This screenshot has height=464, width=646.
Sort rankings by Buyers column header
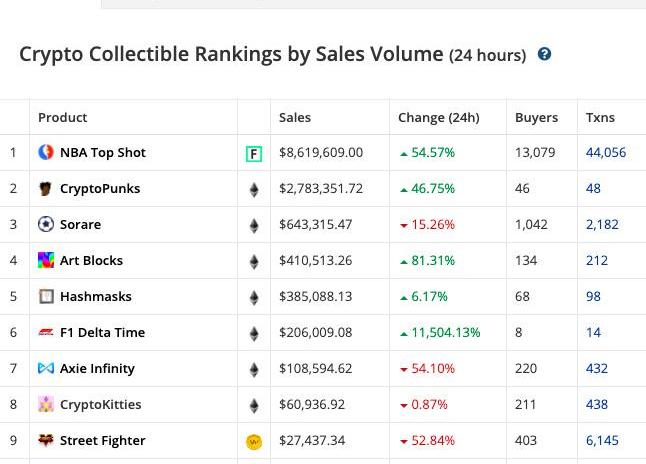[536, 118]
